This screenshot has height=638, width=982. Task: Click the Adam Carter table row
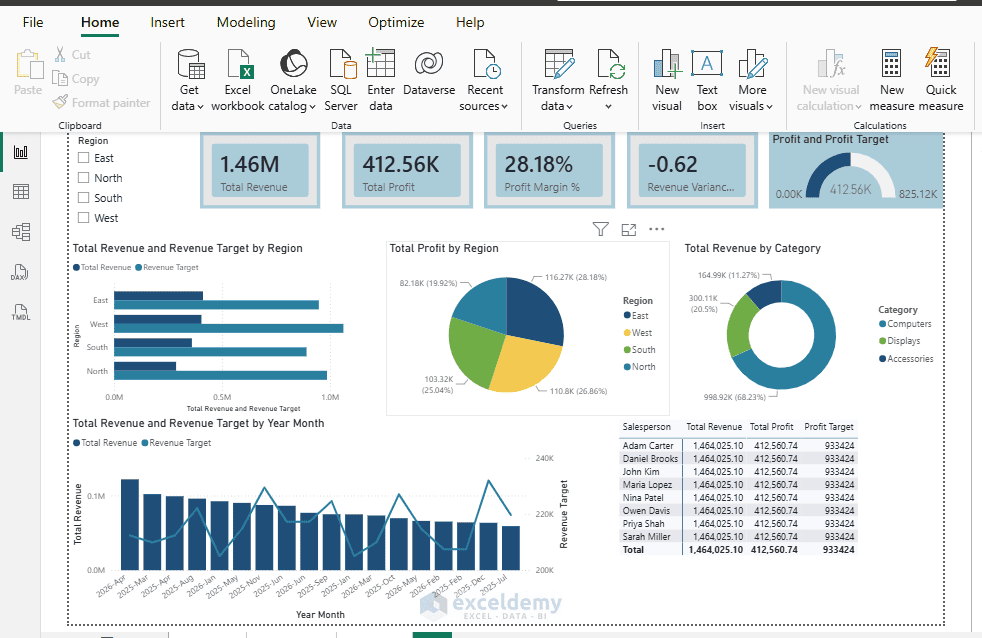pos(738,445)
